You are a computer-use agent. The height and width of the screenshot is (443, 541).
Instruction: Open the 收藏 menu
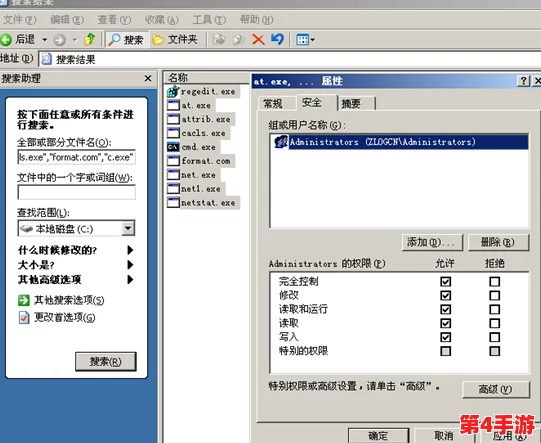(161, 20)
